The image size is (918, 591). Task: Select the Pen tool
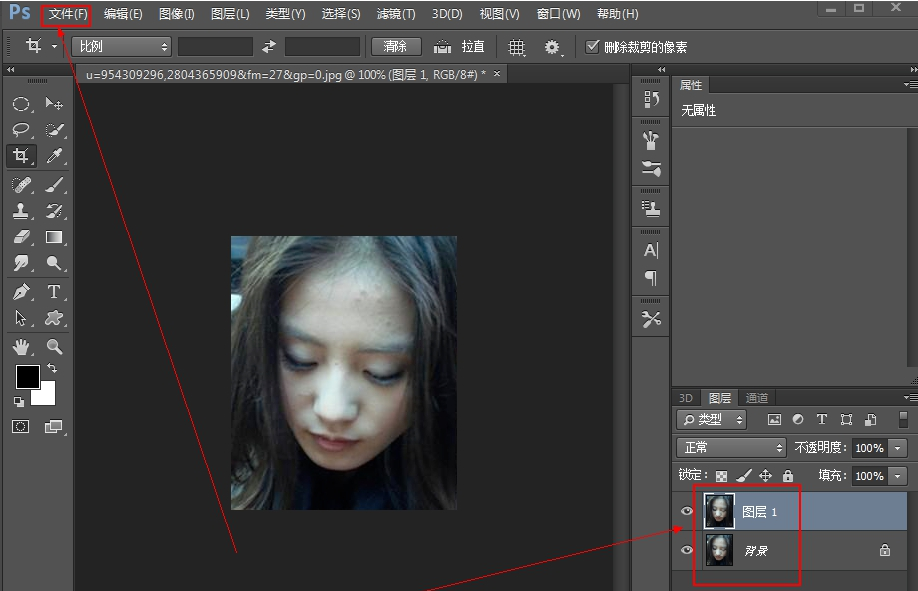(21, 292)
